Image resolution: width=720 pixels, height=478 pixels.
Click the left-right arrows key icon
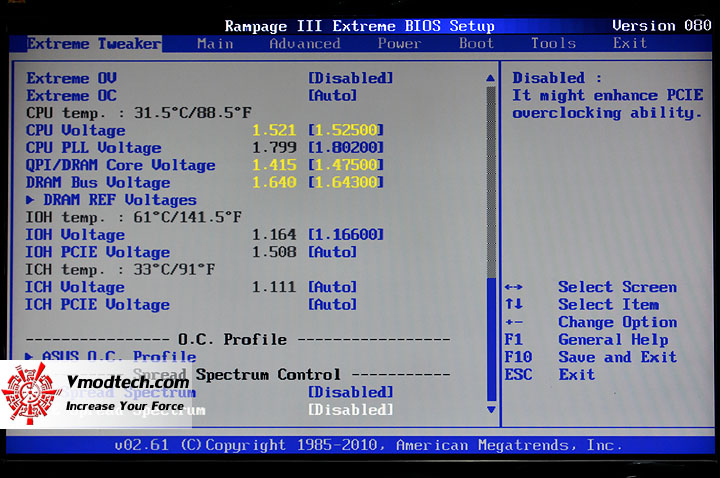point(513,287)
